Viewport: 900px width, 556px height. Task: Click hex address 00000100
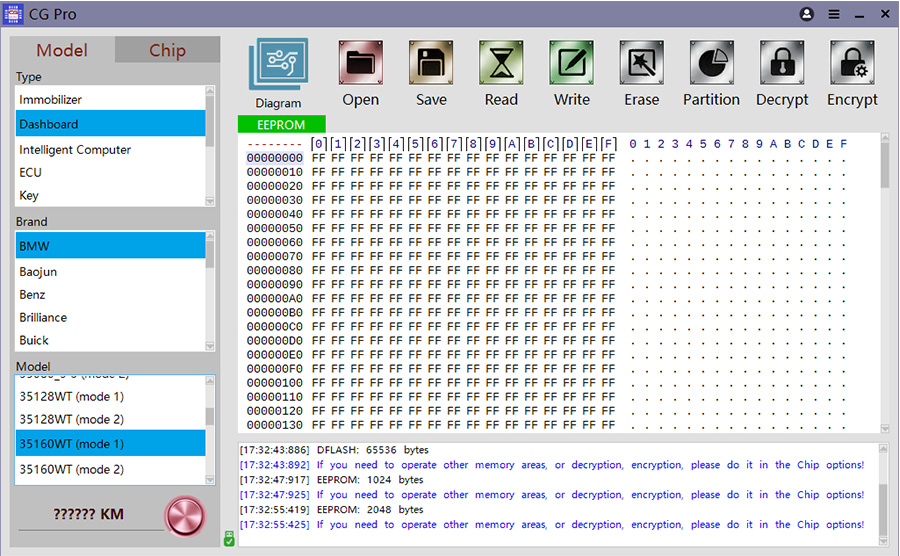pyautogui.click(x=275, y=383)
